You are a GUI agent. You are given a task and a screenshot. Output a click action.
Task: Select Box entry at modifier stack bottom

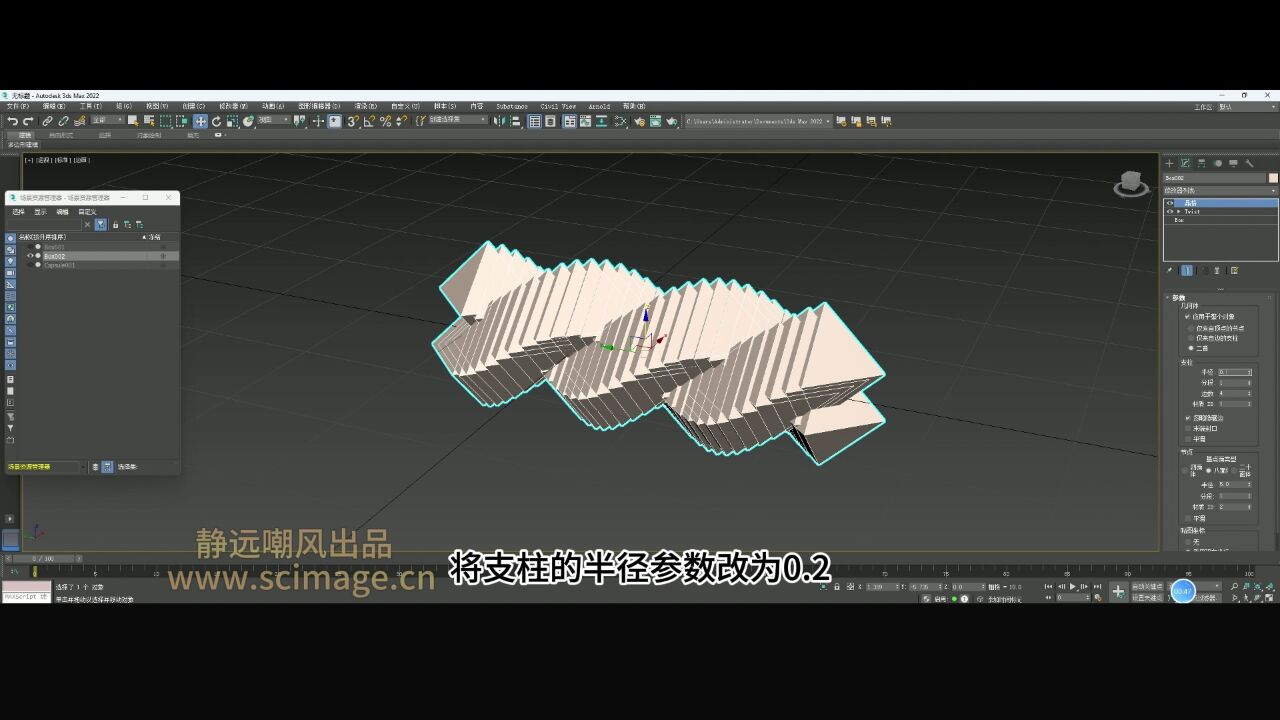pos(1179,220)
